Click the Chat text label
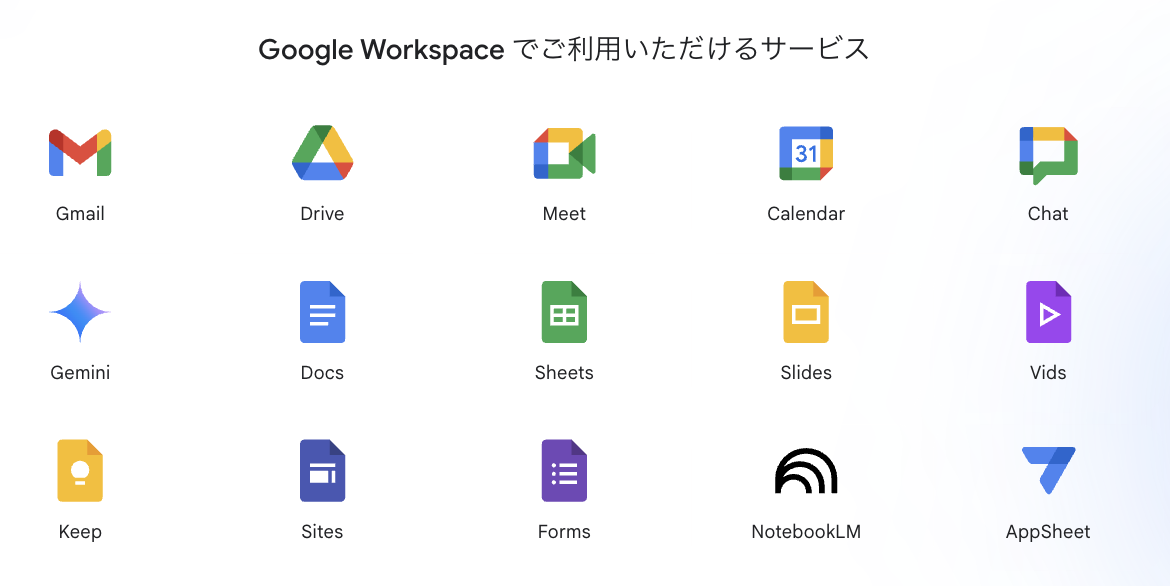 [1048, 213]
